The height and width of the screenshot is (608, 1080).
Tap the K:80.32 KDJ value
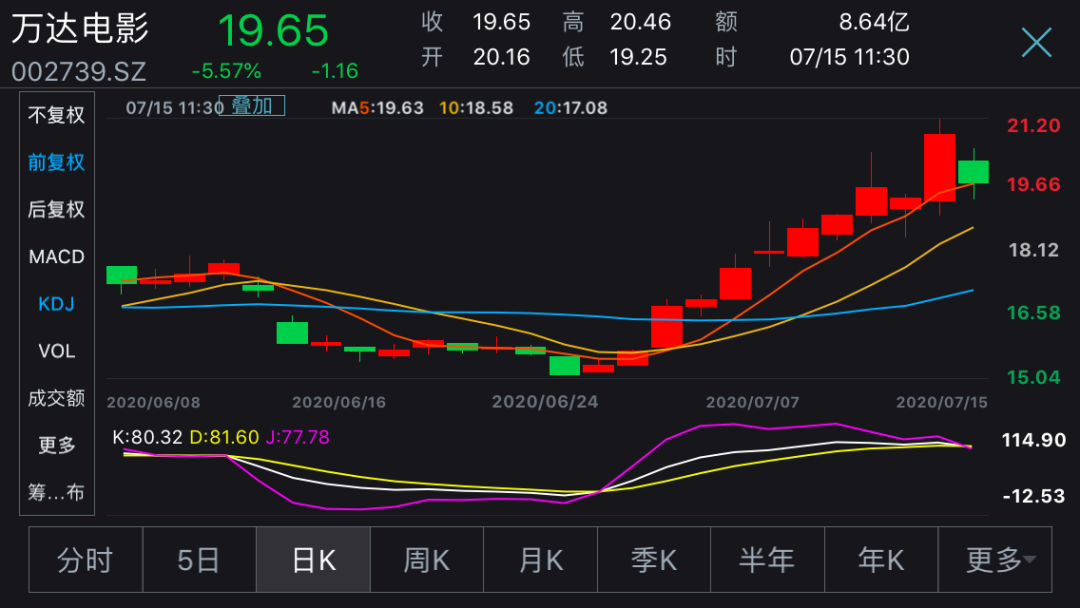(147, 437)
